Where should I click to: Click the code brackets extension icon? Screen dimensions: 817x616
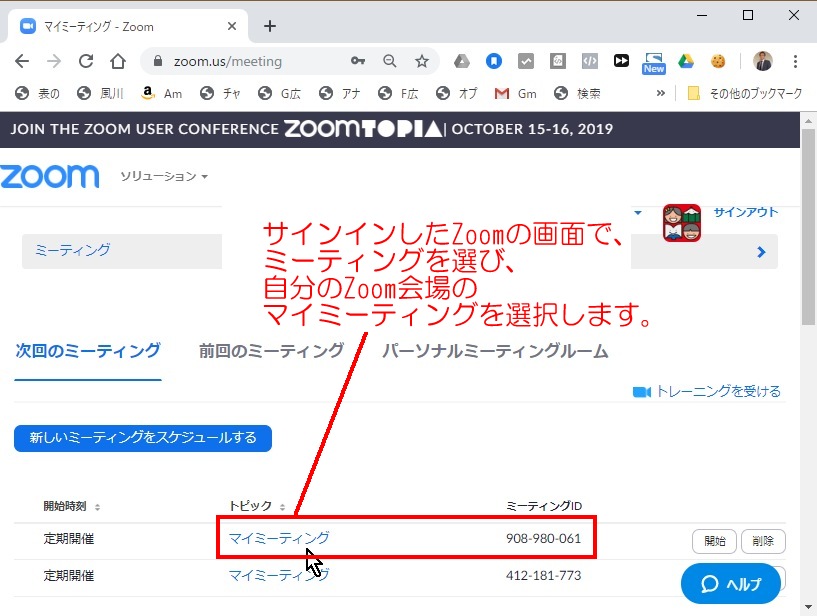tap(589, 61)
